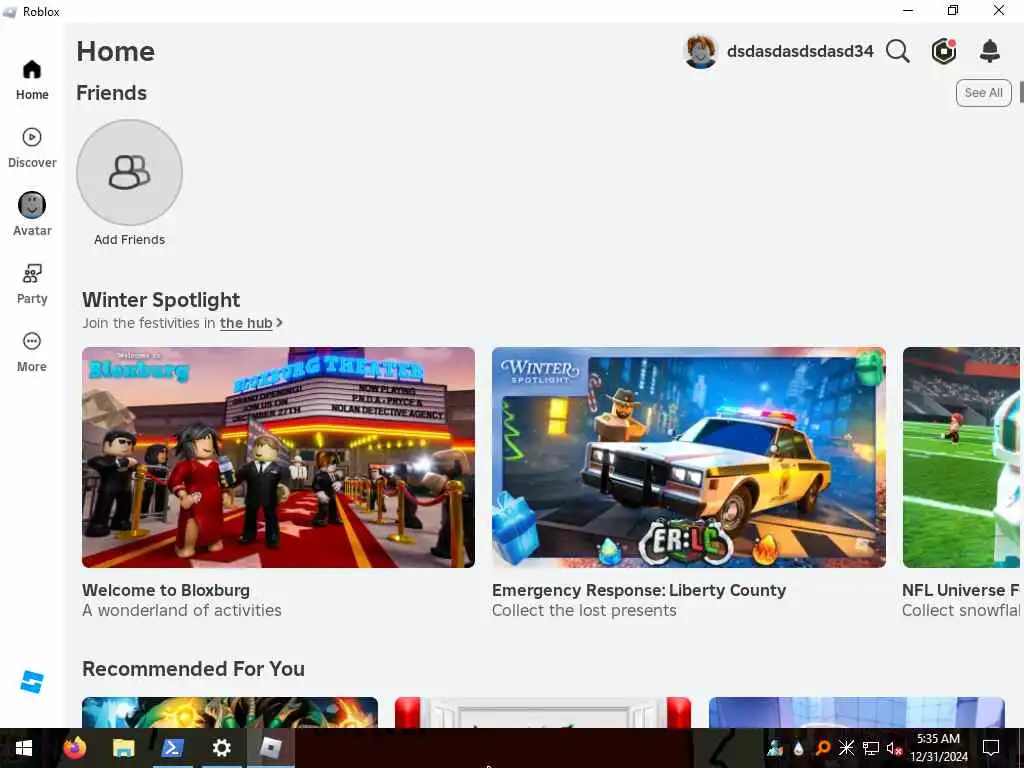Click the Add Friends circle icon

(129, 172)
